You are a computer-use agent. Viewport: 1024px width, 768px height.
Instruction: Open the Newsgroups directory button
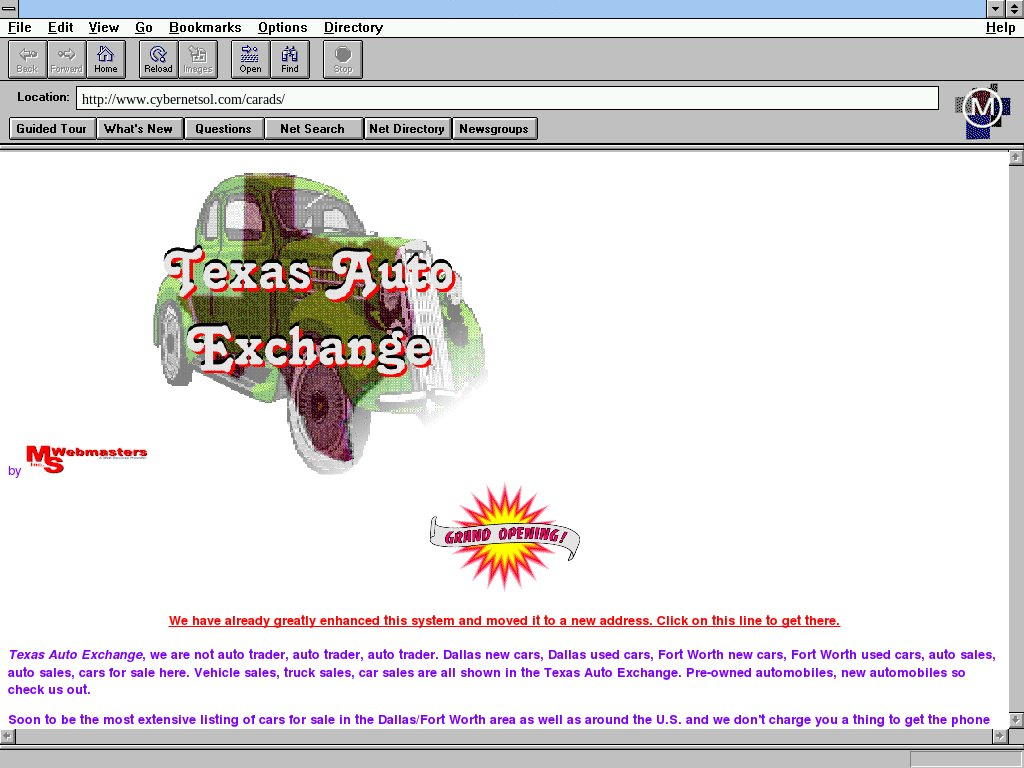click(494, 128)
